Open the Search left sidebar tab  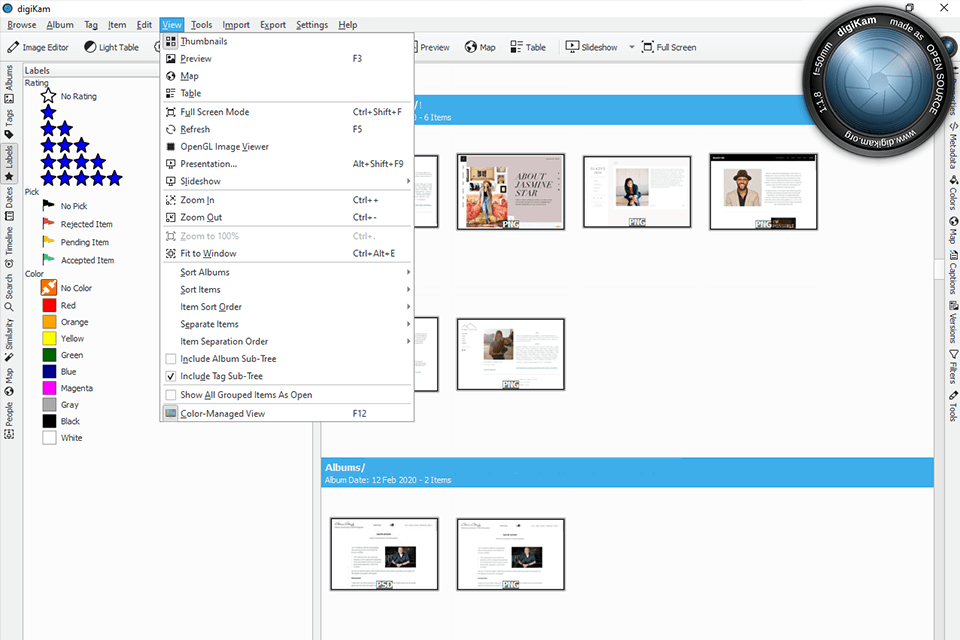click(9, 293)
